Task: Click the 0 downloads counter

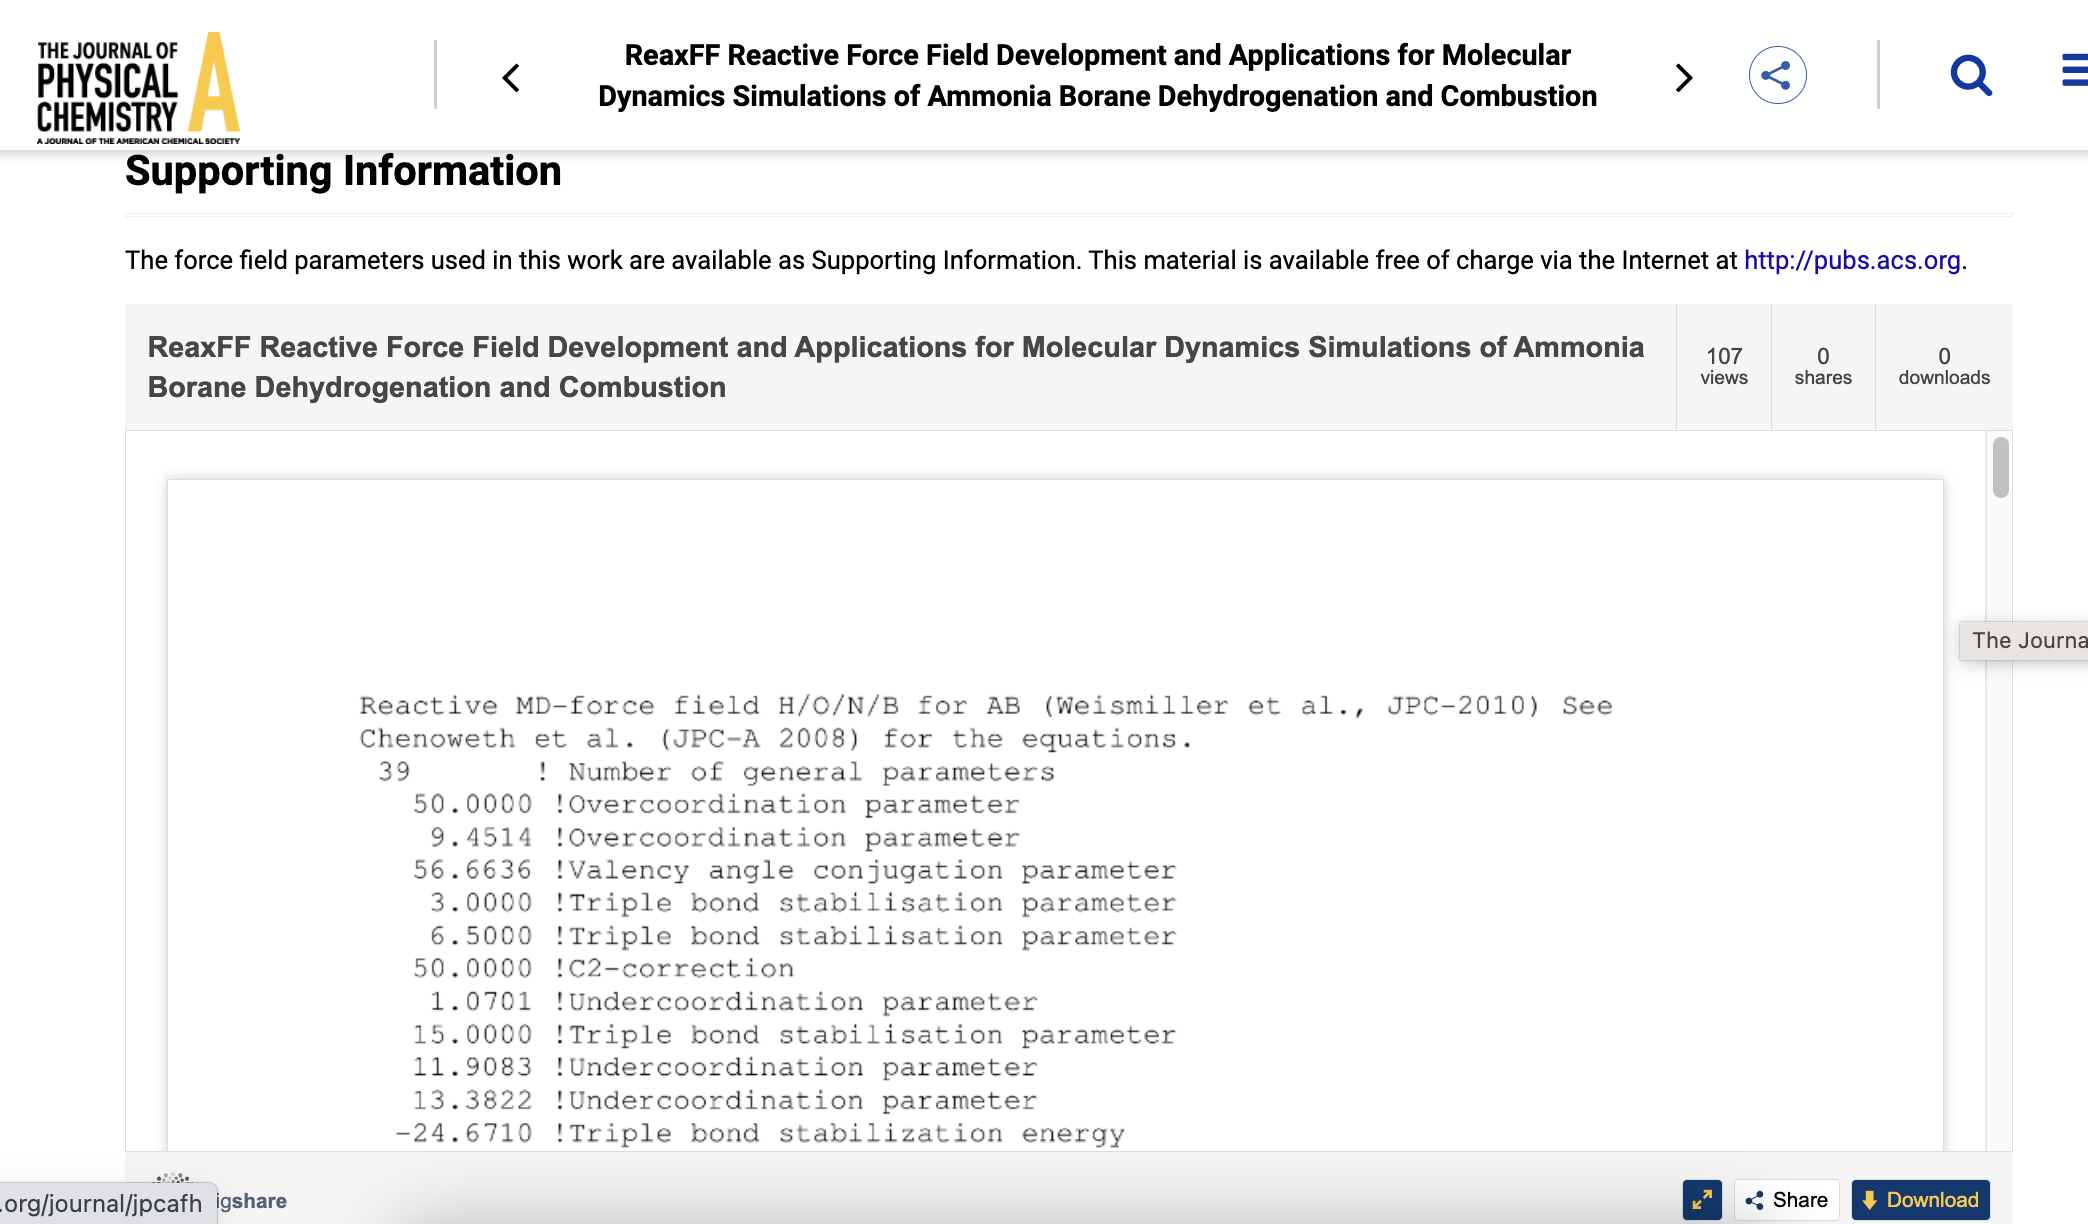Action: coord(1943,366)
